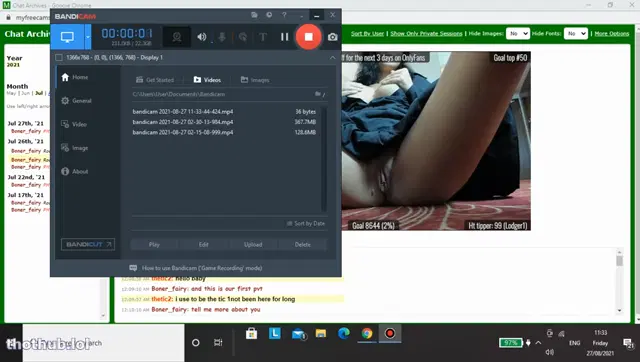
Task: Expand hidden tray icons chevron
Action: click(x=538, y=343)
